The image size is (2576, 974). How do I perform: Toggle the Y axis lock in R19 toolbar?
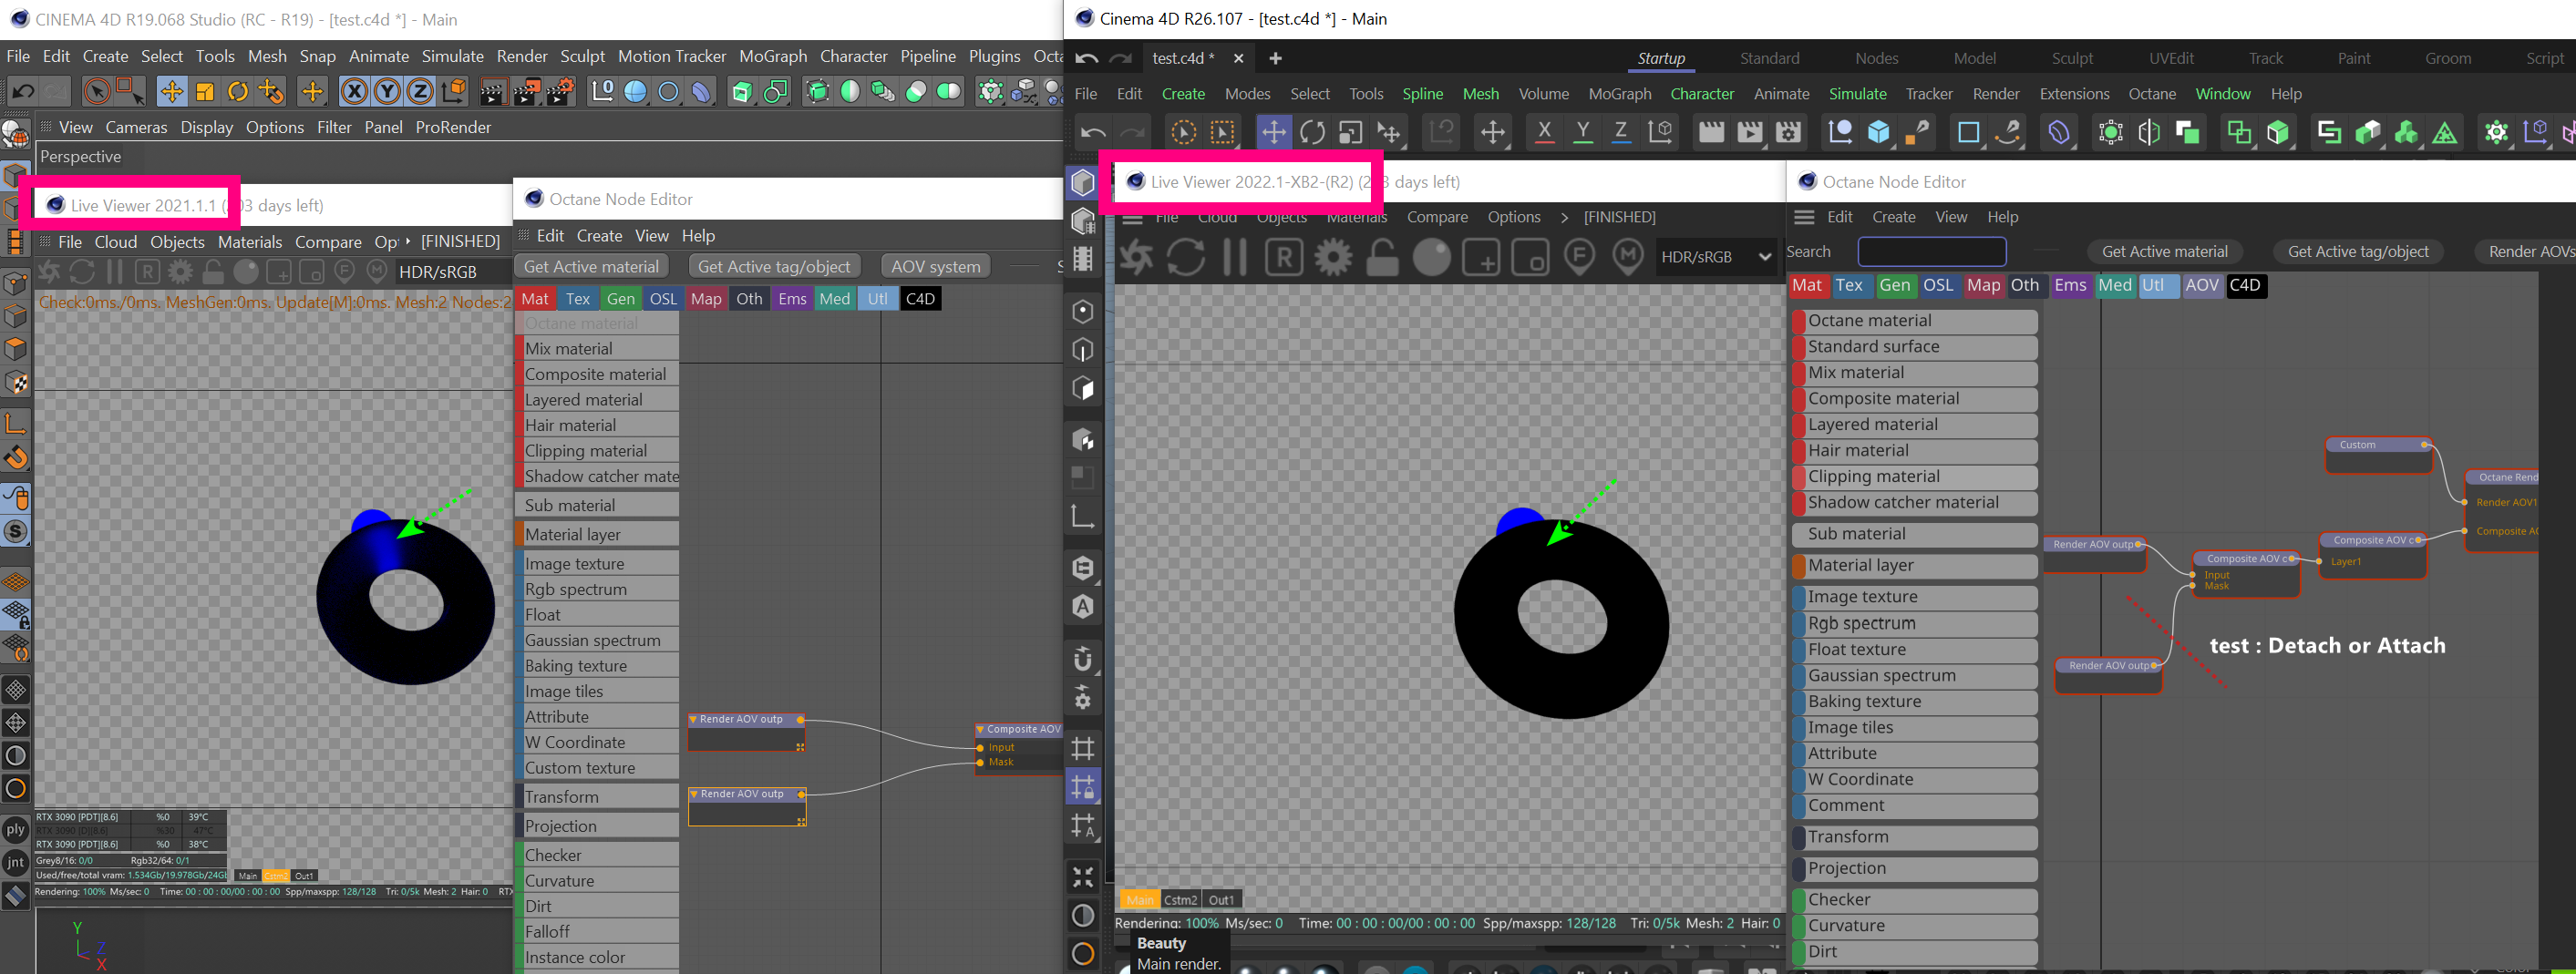[x=387, y=92]
